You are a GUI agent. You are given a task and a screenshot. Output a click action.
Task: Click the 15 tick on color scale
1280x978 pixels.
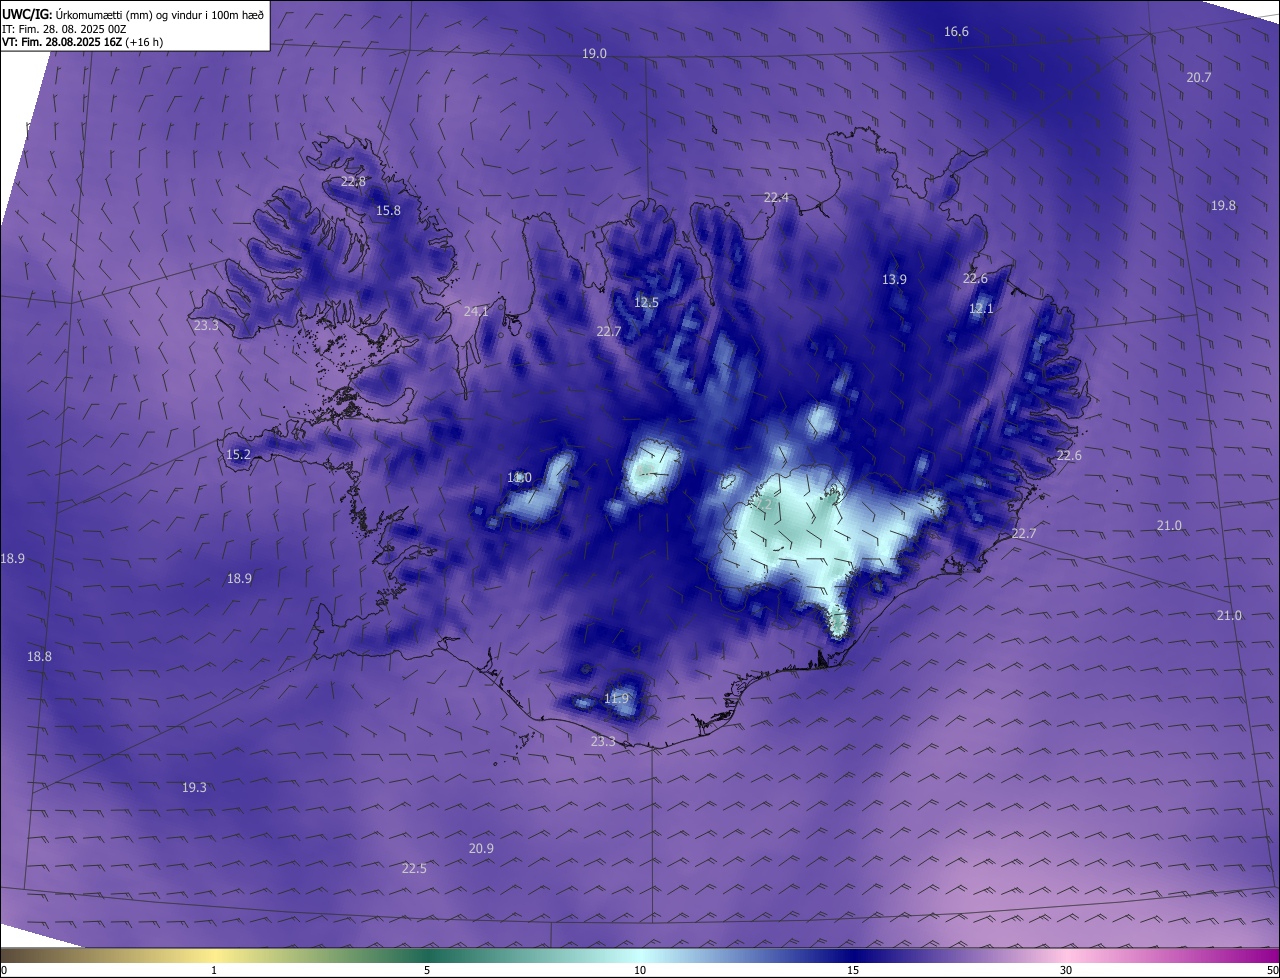click(853, 970)
